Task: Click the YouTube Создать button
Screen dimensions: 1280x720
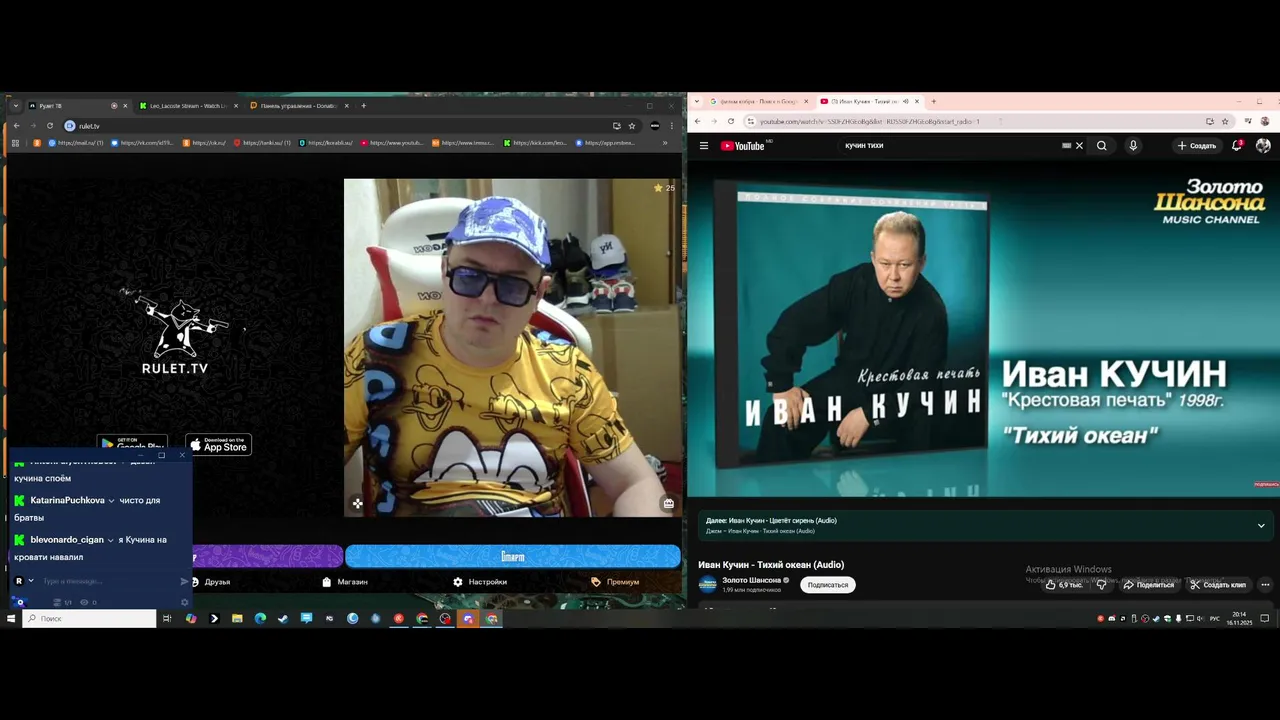Action: (1197, 146)
